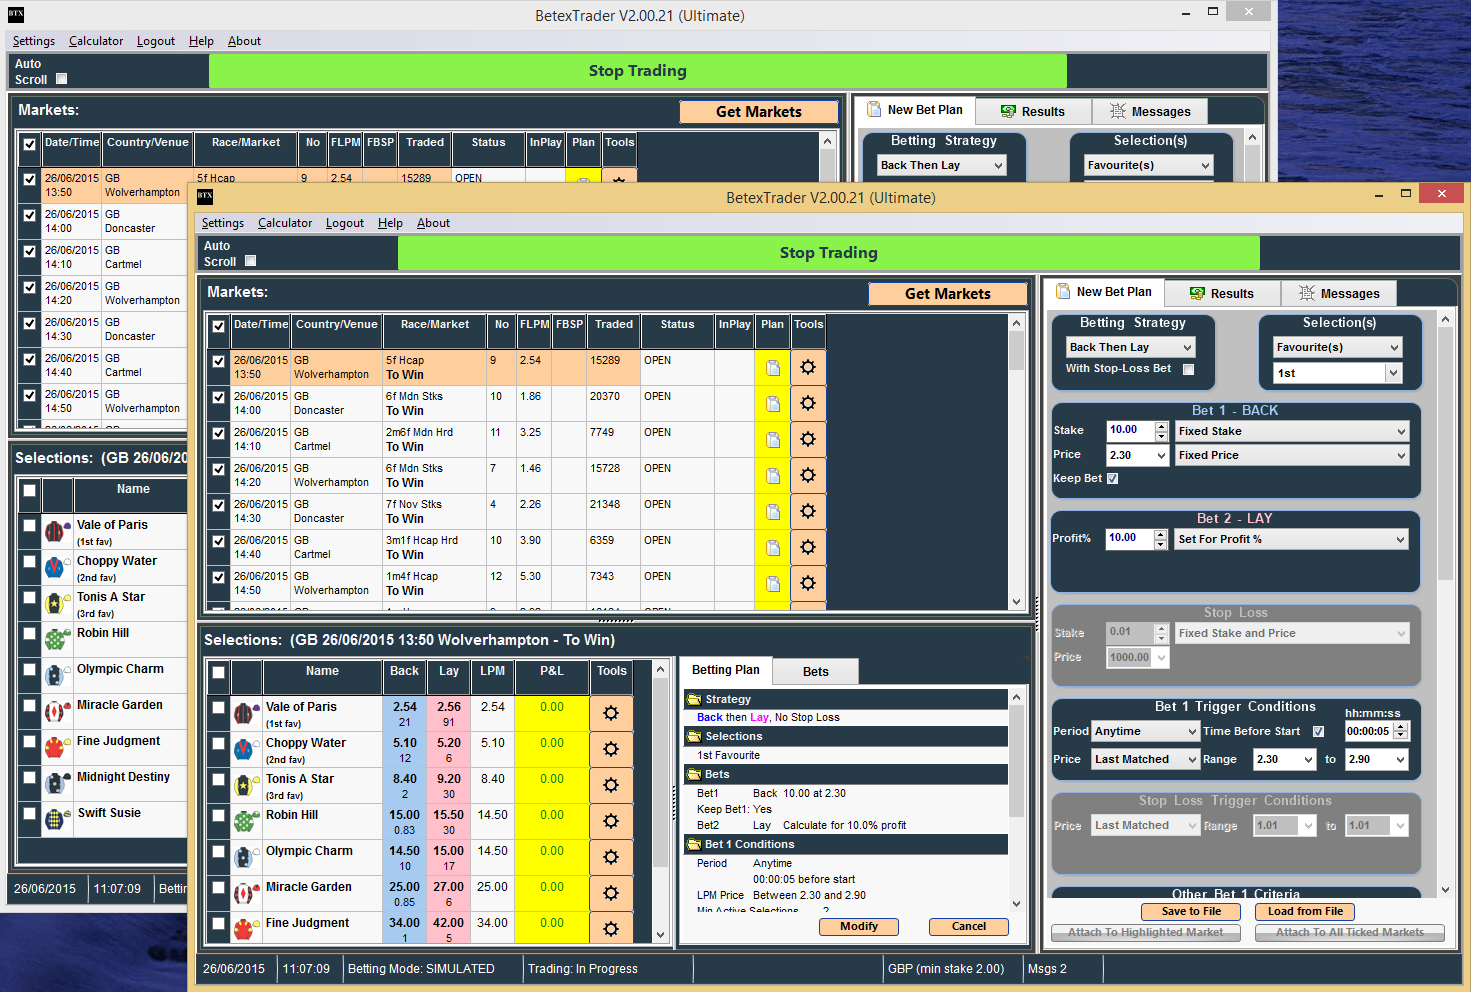Click the green Stop Trading bar

tap(828, 253)
